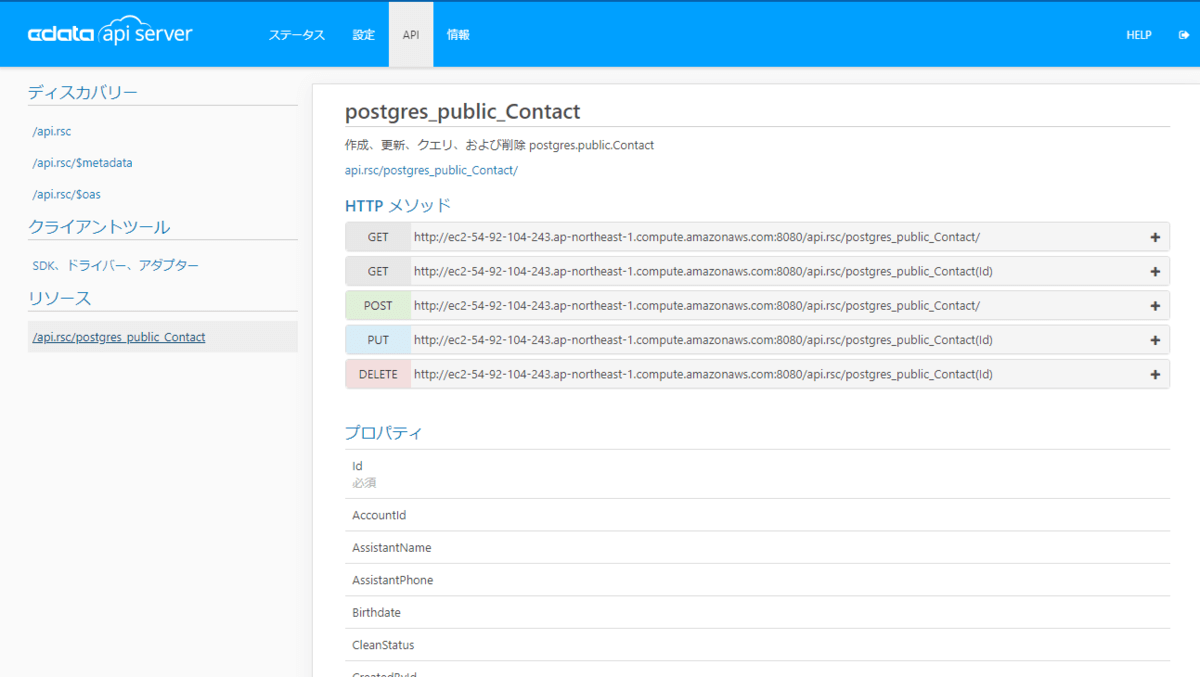Screen dimensions: 1200x677
Task: Expand the DELETE method plus icon
Action: 1155,374
